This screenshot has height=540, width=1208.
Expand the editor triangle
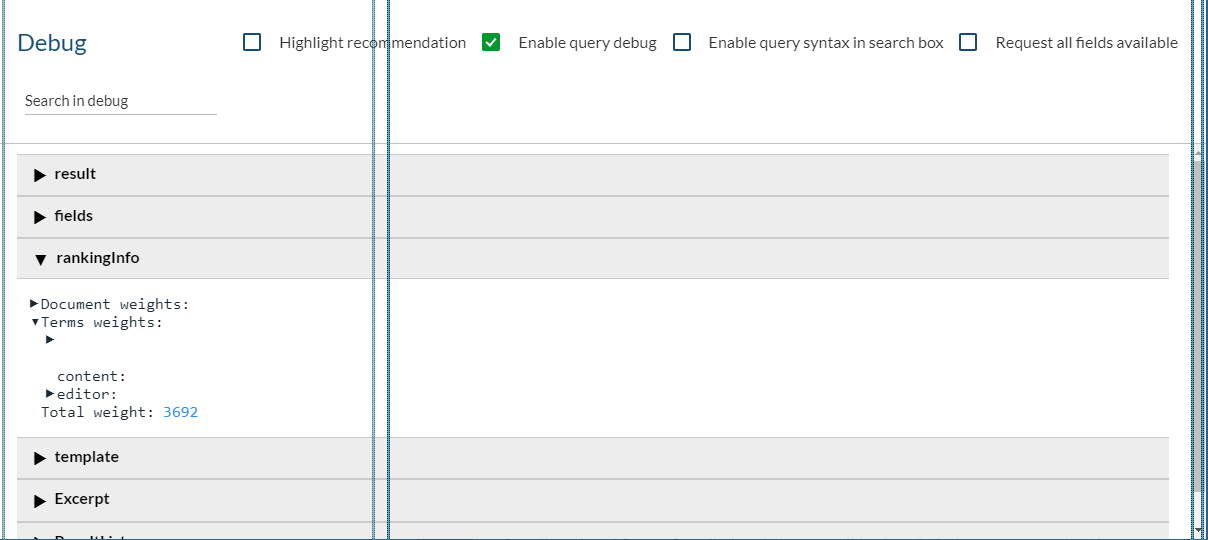pos(50,393)
